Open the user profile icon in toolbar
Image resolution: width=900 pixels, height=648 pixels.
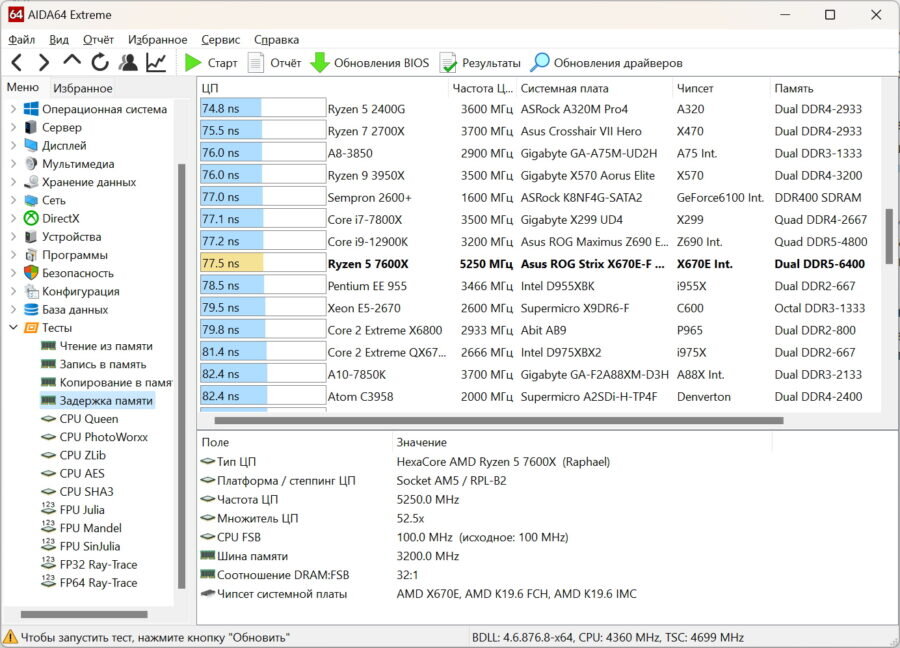tap(128, 62)
